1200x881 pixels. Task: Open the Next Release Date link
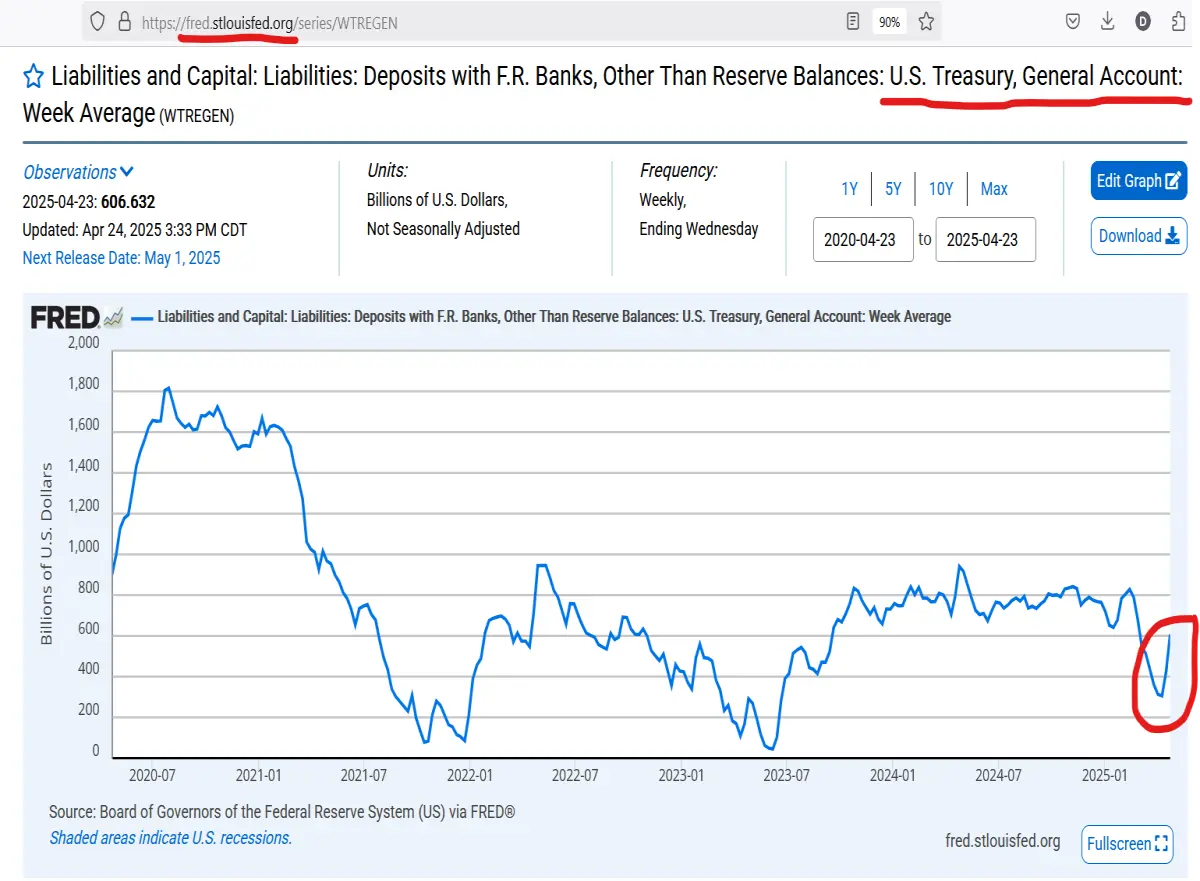click(x=122, y=258)
